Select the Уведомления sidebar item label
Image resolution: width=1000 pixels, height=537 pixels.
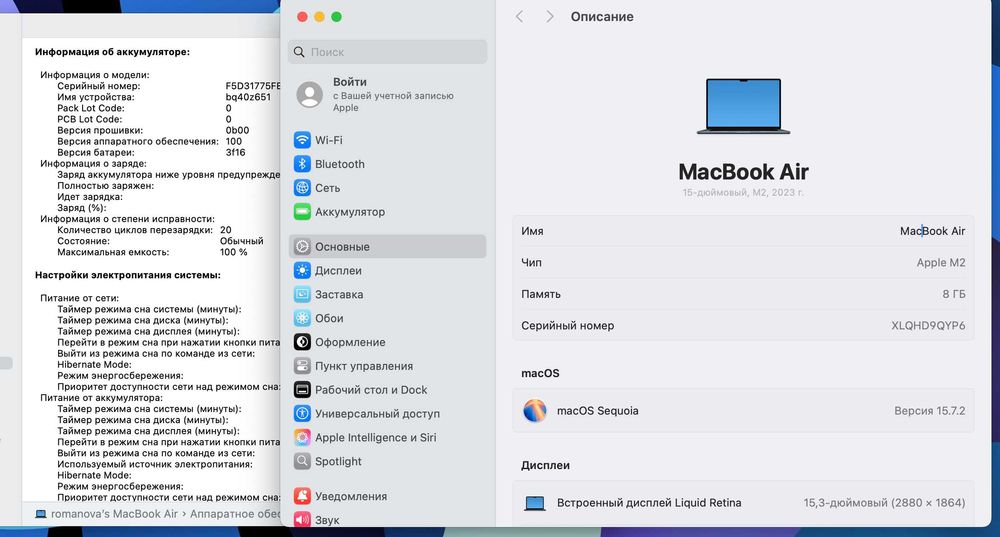(x=351, y=496)
